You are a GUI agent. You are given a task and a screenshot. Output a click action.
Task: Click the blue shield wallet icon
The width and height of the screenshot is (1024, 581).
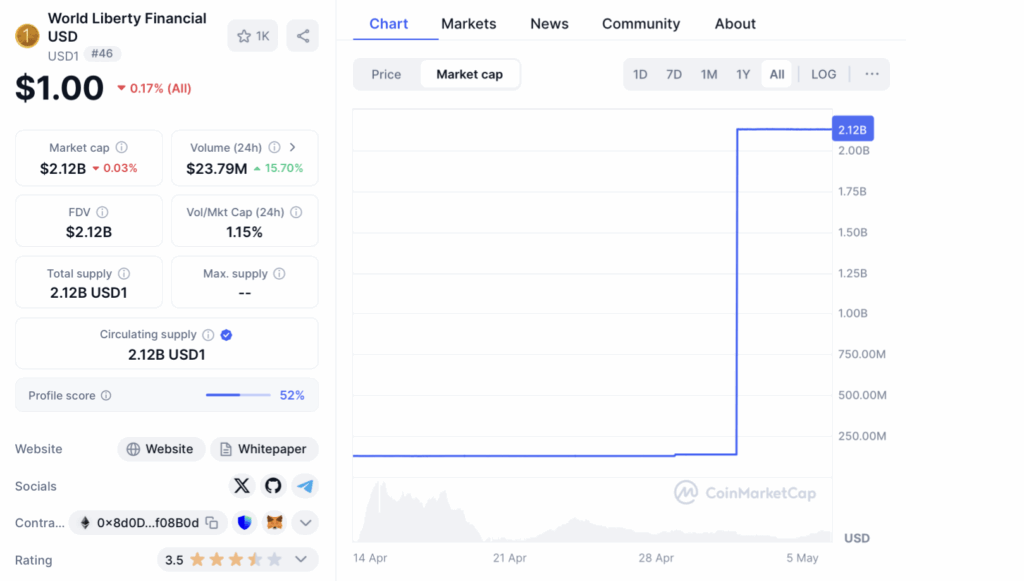[245, 523]
